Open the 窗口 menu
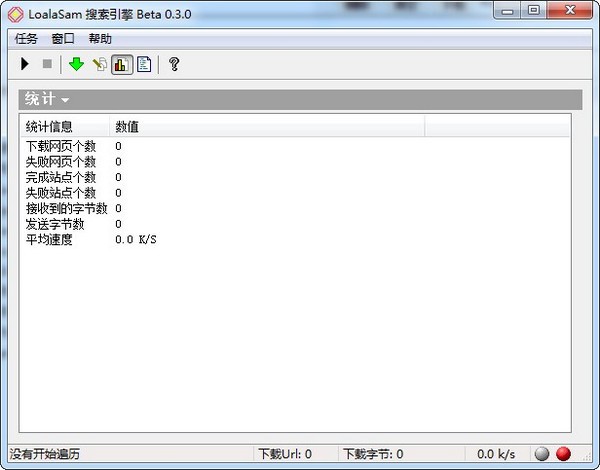Viewport: 600px width, 470px height. [63, 39]
